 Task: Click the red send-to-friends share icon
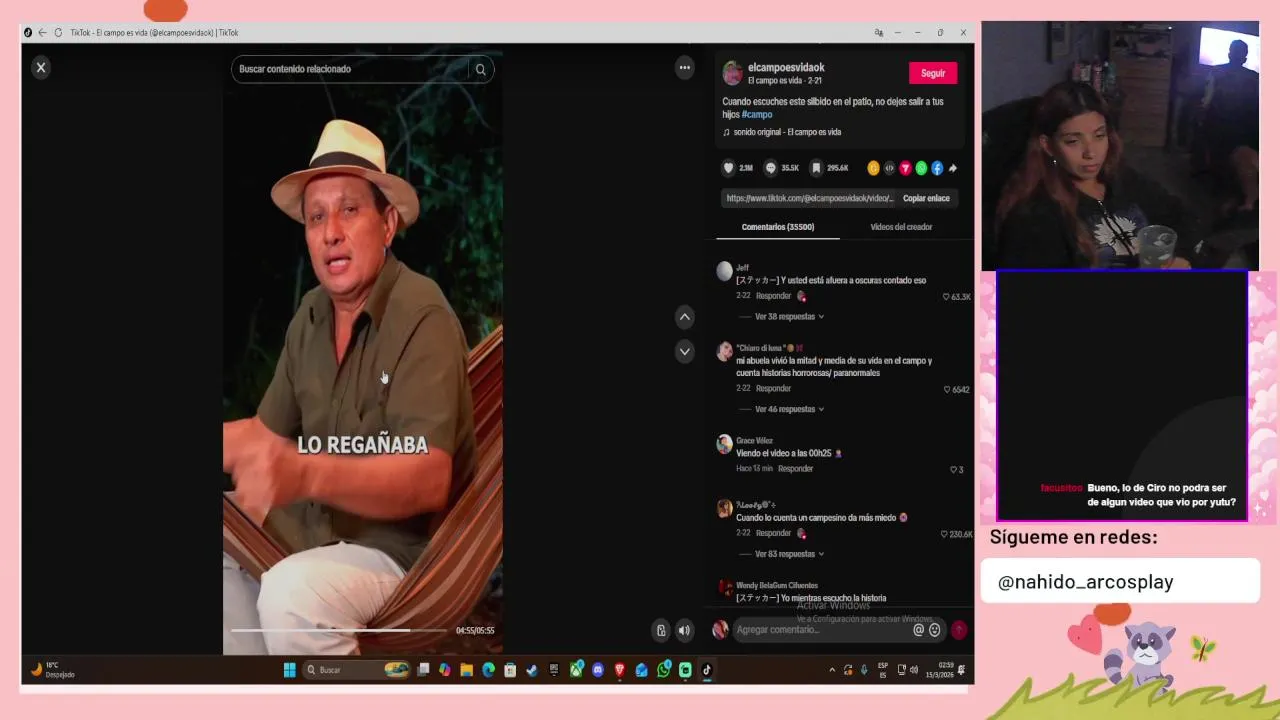click(905, 168)
